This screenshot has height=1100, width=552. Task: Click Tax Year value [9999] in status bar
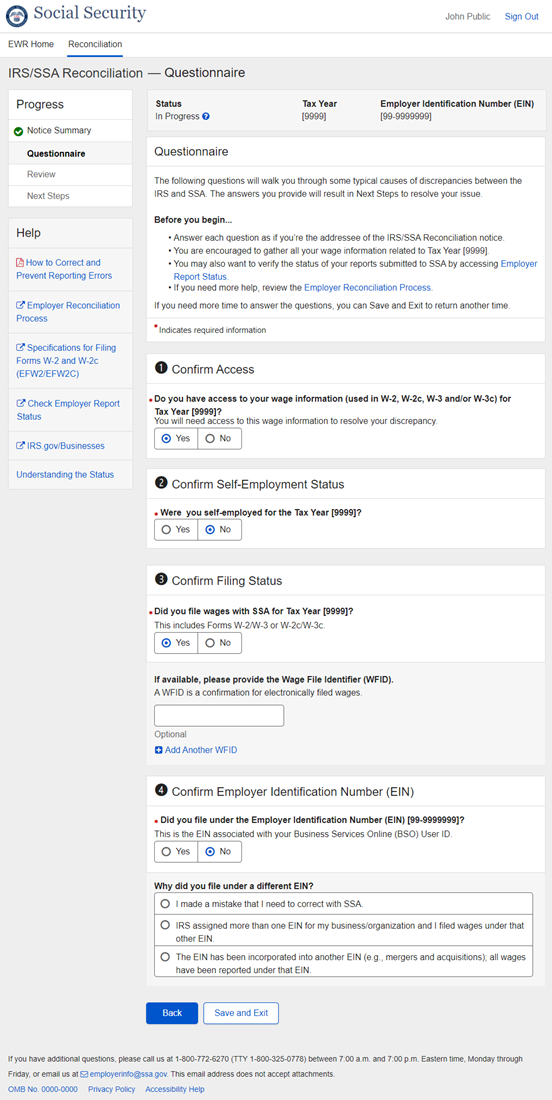(314, 116)
